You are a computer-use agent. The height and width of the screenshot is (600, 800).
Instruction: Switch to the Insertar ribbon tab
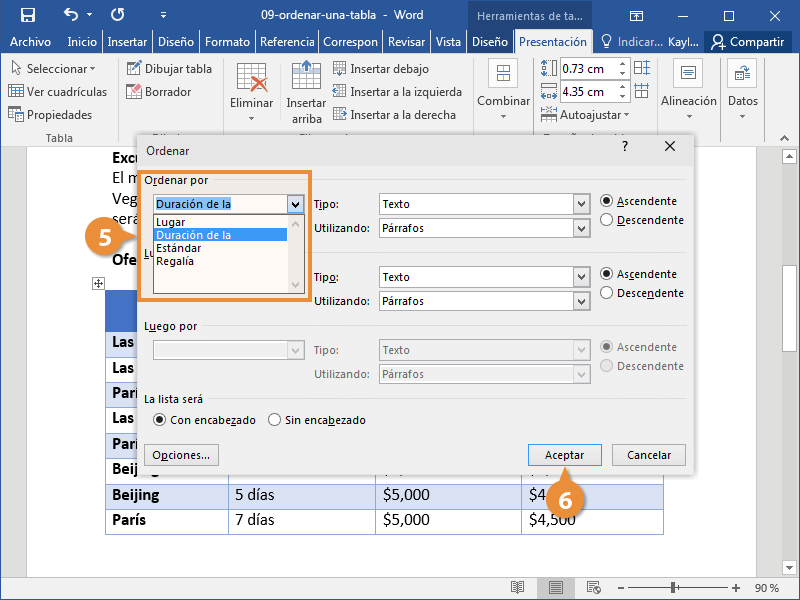(127, 42)
